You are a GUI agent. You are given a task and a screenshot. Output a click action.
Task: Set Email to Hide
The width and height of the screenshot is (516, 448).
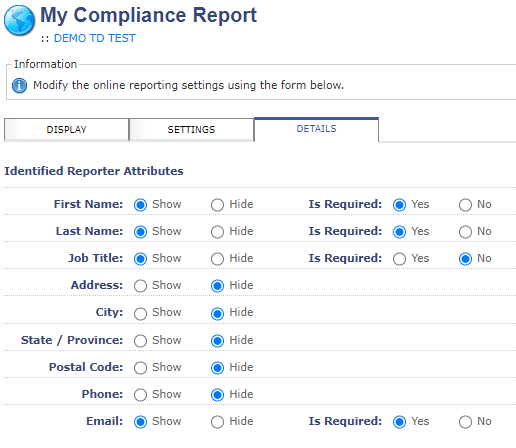[x=217, y=422]
